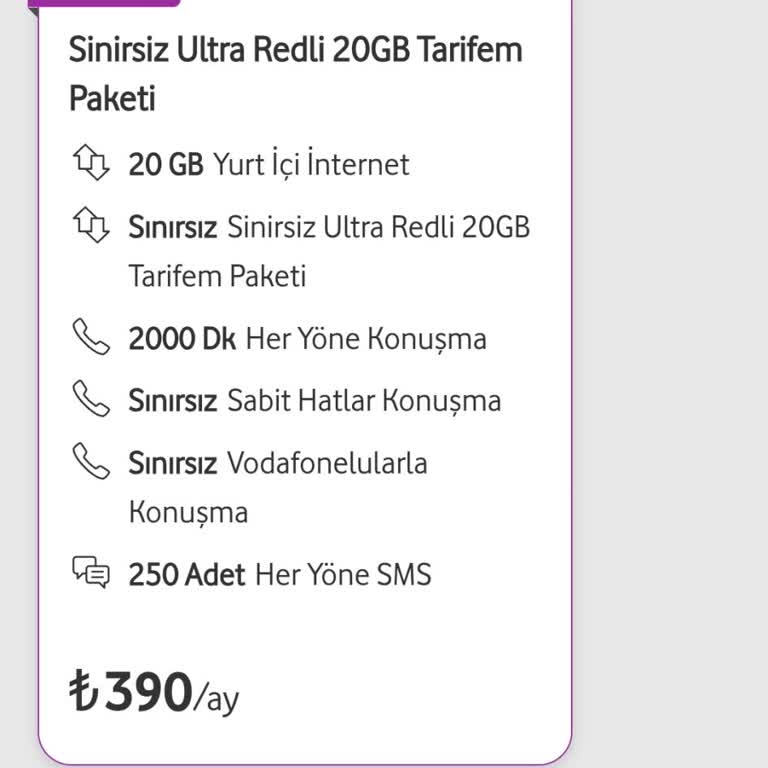Click the data icon beside Sınırsız Ultra Redli line
This screenshot has width=768, height=768.
[91, 225]
